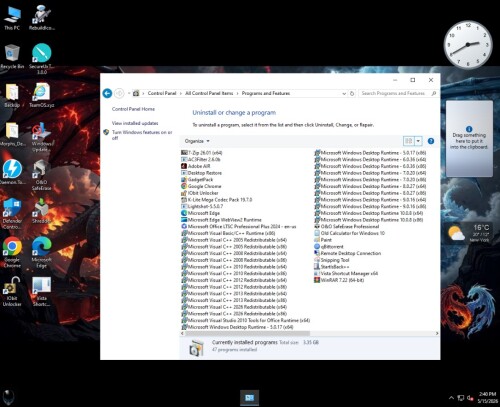Click the volume icon in system tray
The image size is (500, 407).
(470, 398)
